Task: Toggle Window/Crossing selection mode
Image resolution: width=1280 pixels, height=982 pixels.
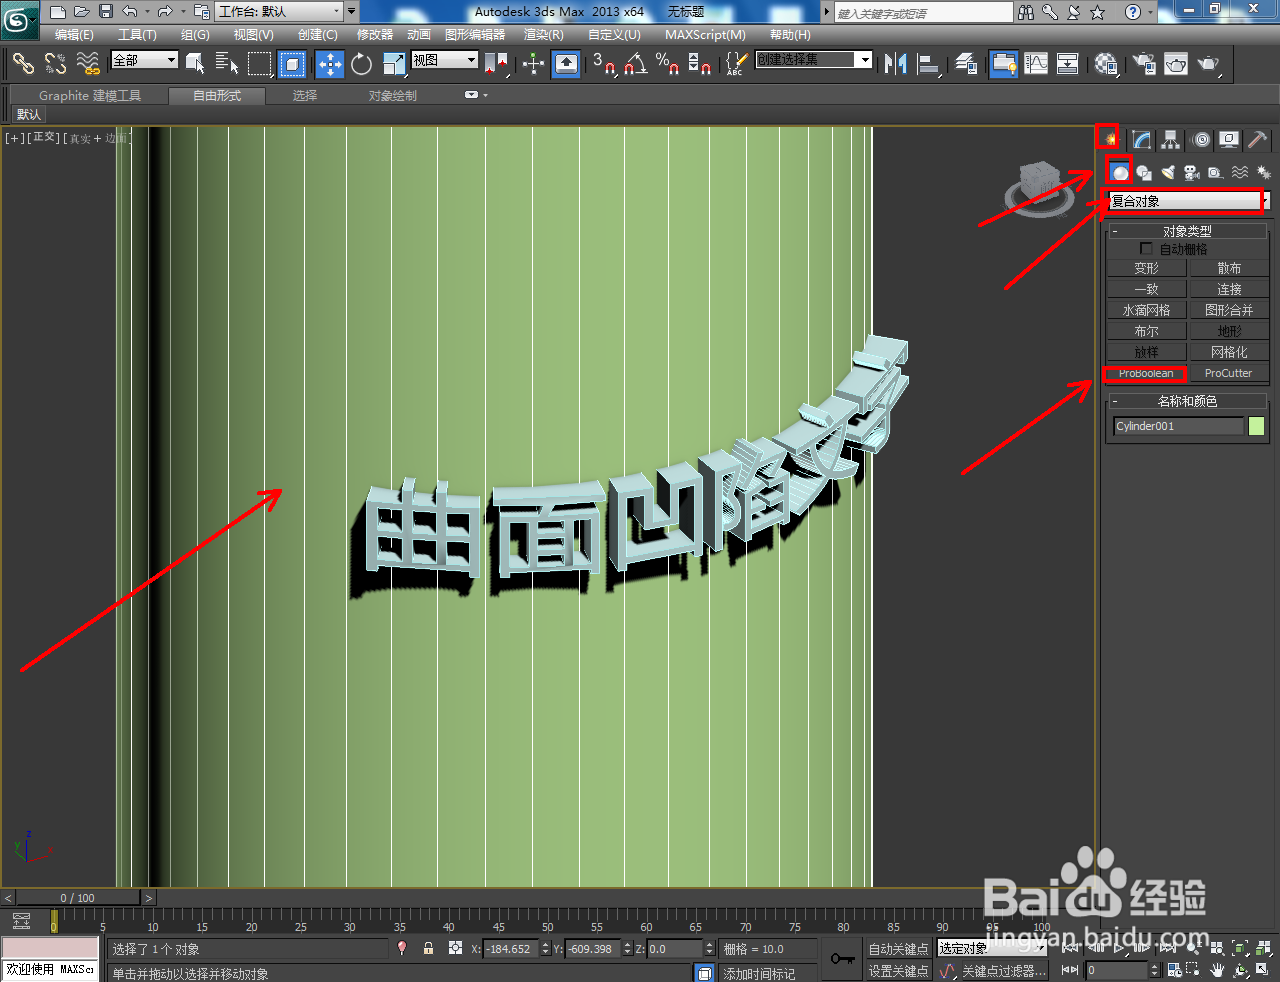Action: coord(292,63)
